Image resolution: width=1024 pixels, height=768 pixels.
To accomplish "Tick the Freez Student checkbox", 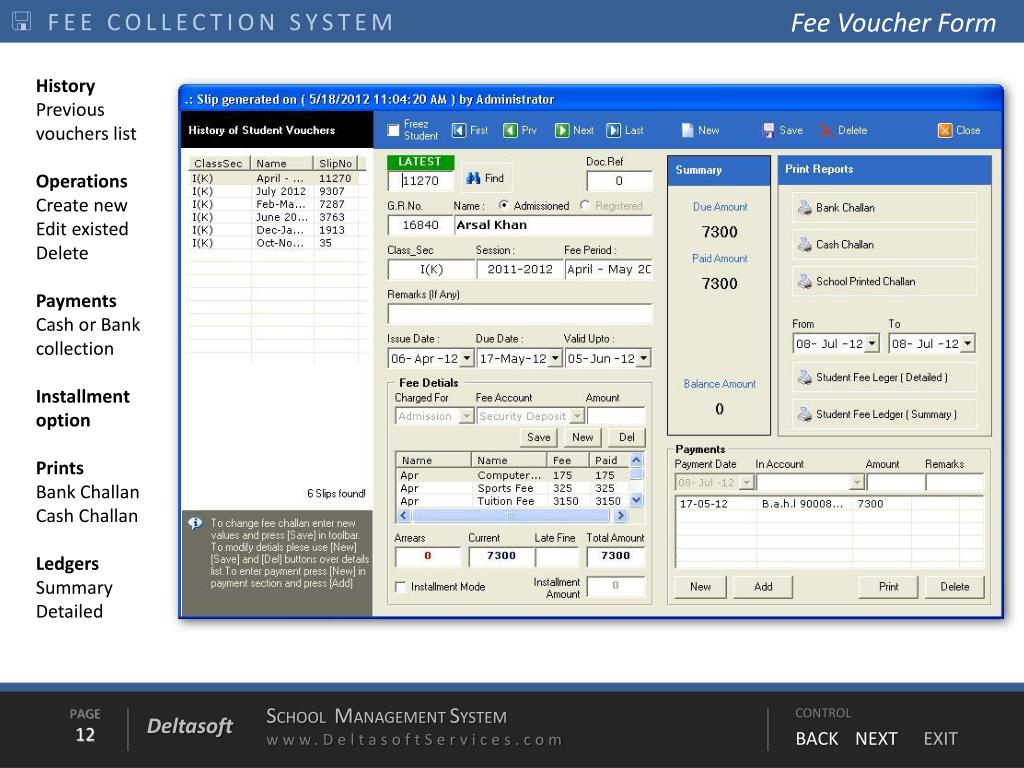I will (393, 130).
